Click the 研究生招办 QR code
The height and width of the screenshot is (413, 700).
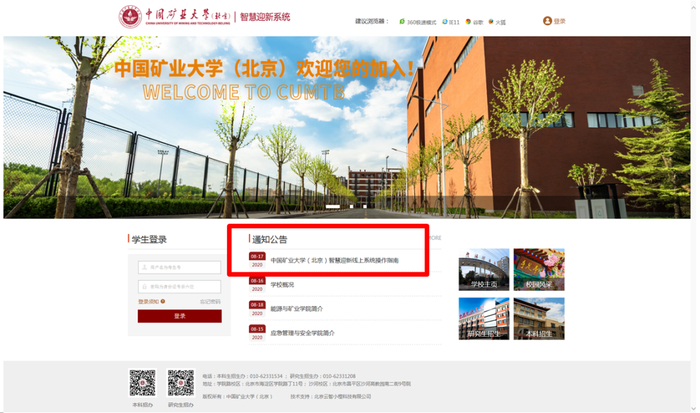[x=181, y=383]
